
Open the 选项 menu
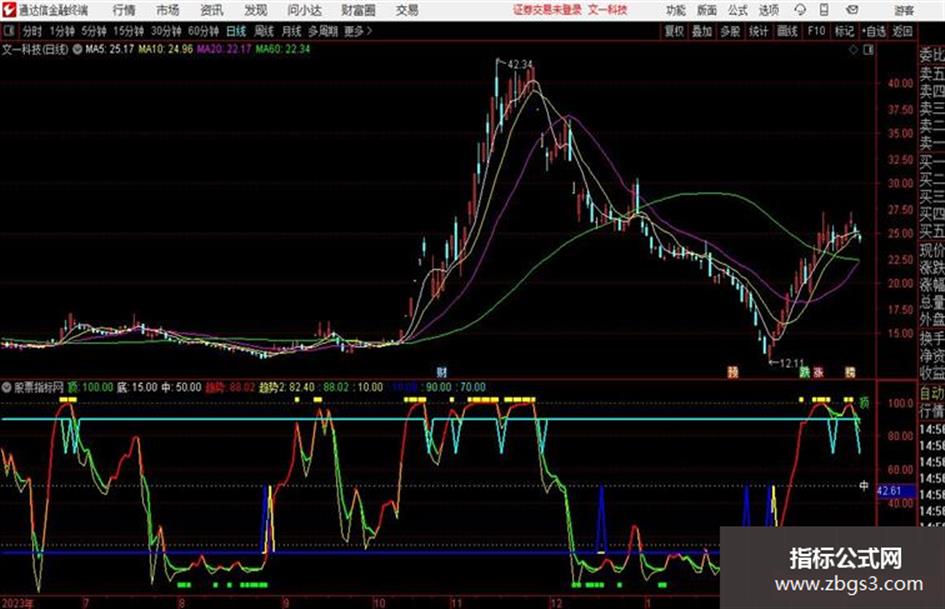pyautogui.click(x=768, y=10)
